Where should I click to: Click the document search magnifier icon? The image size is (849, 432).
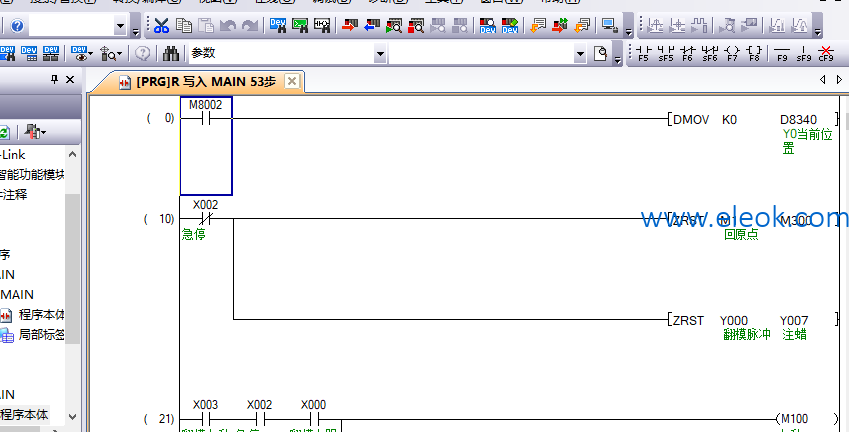[x=600, y=53]
